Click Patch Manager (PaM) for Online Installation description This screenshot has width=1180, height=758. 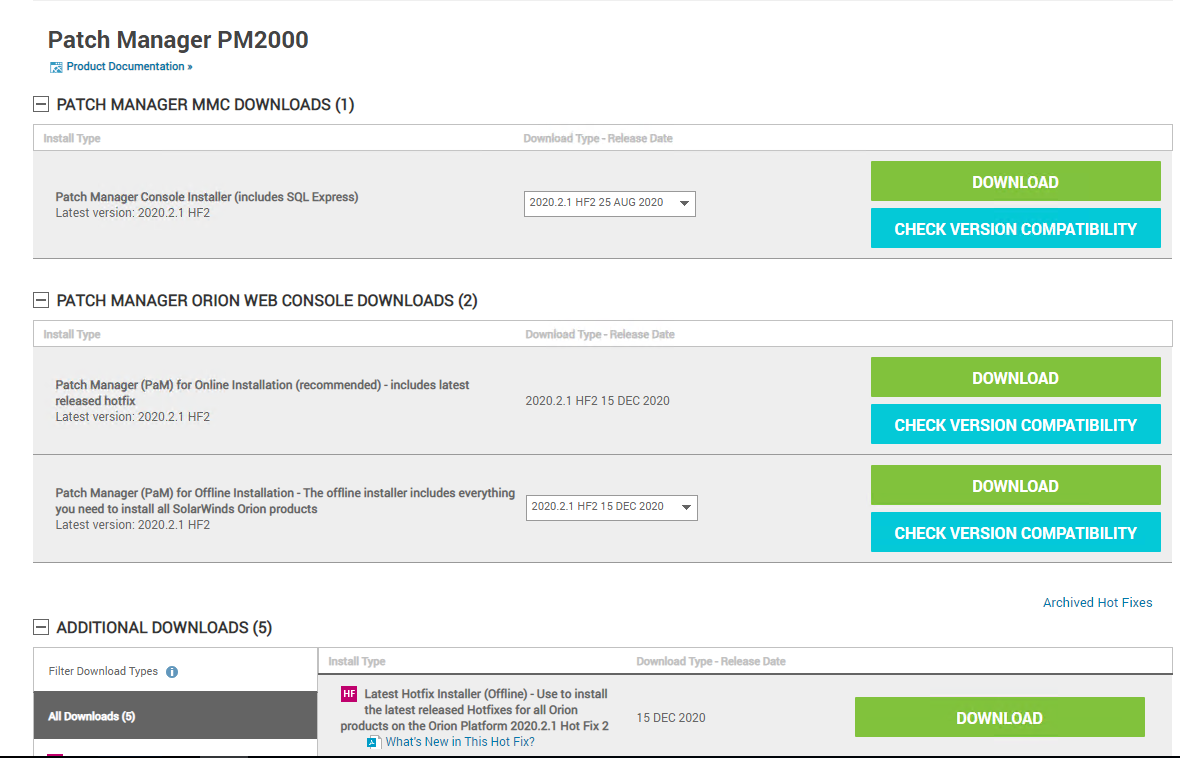point(262,393)
